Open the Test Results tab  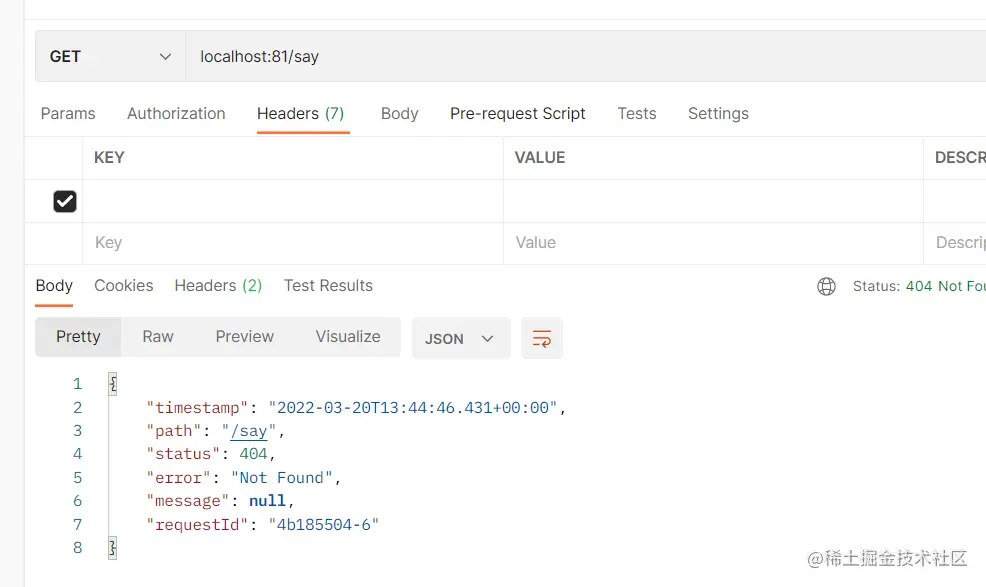[x=328, y=286]
